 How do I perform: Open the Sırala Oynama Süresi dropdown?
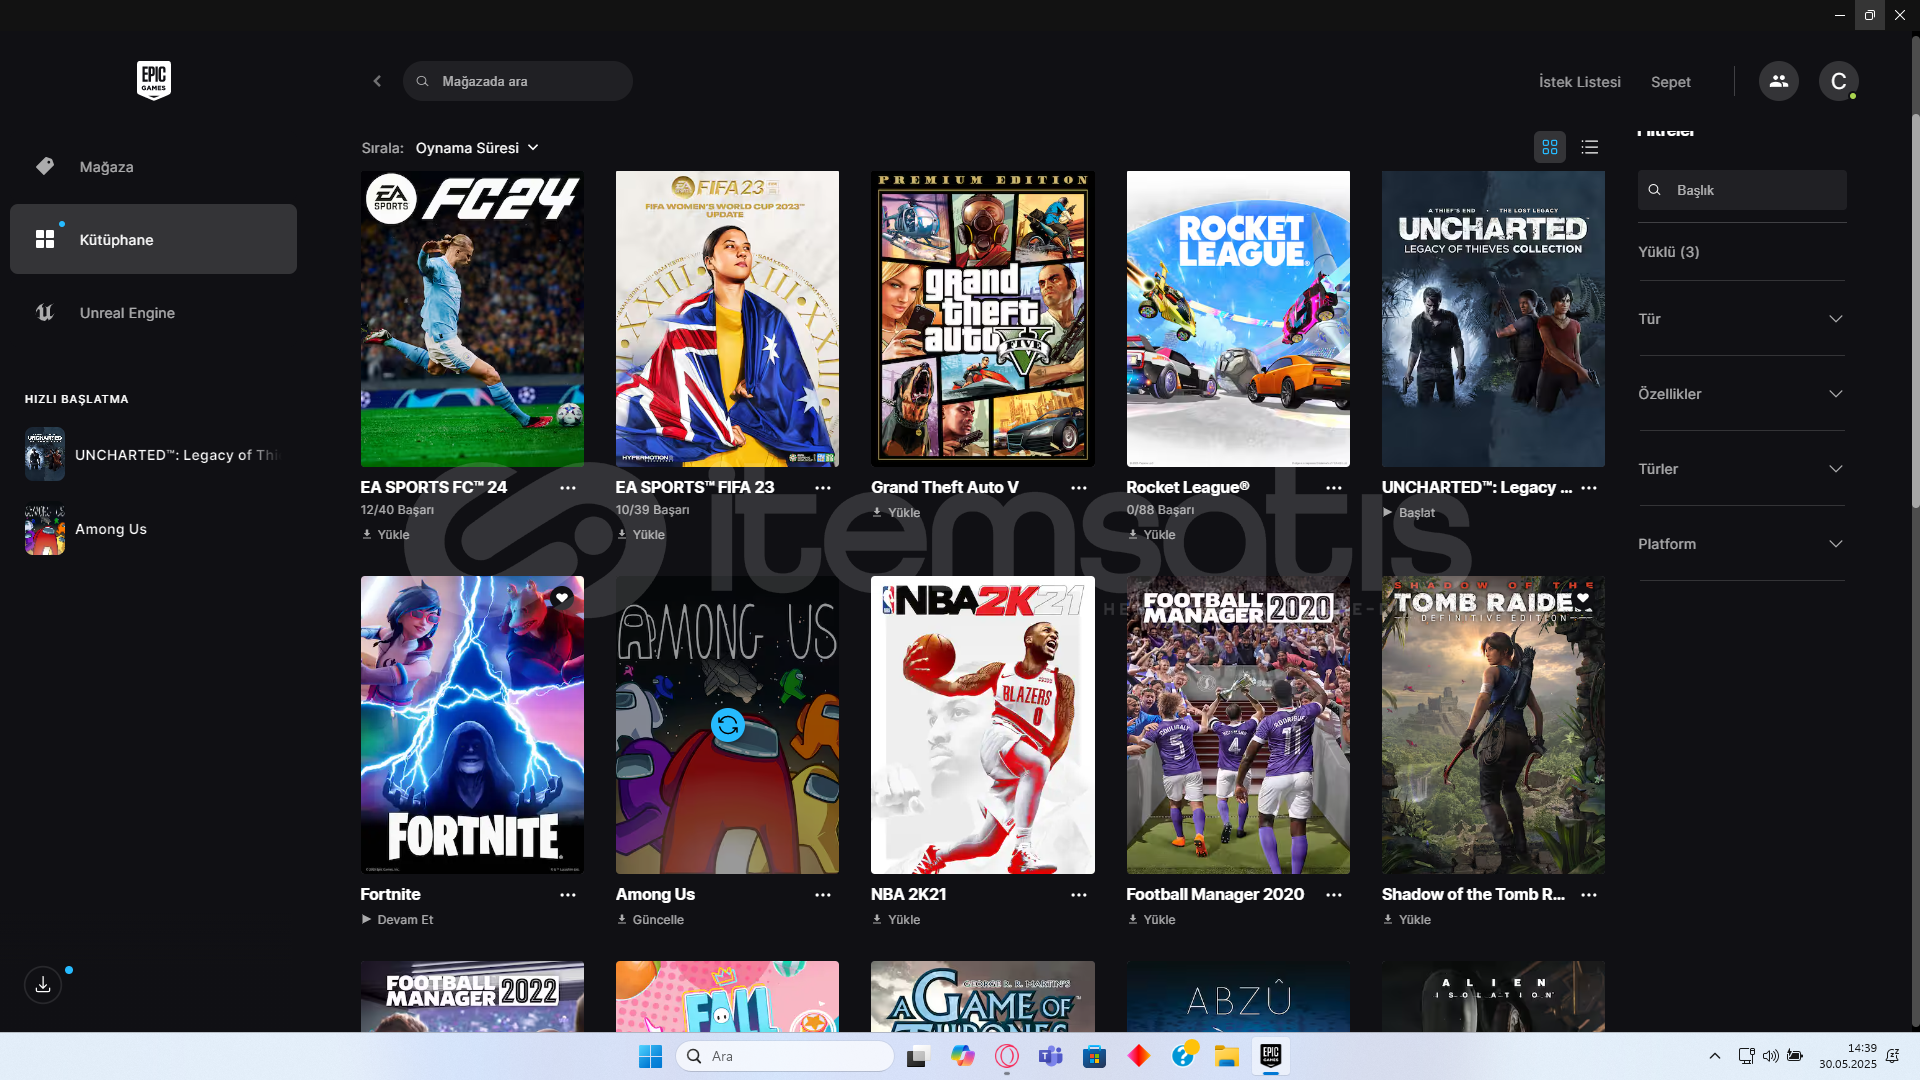click(477, 148)
